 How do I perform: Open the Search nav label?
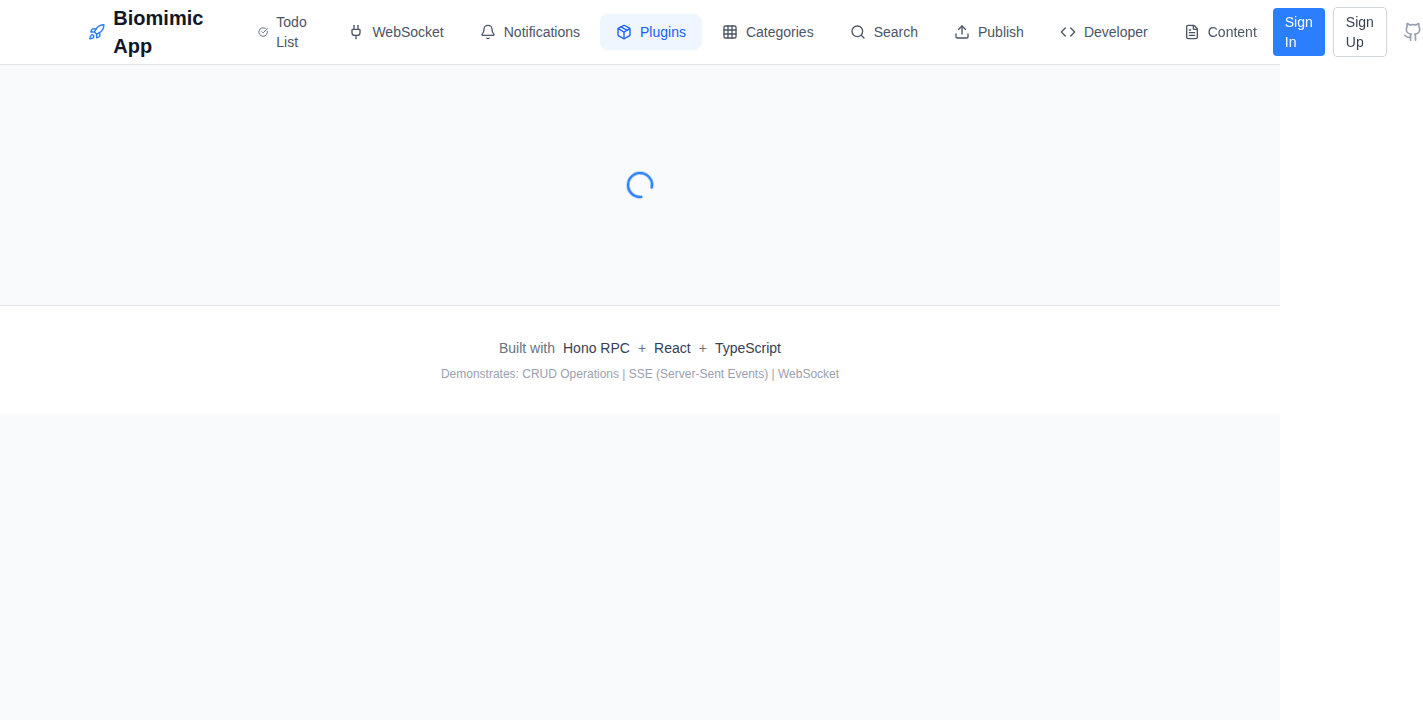pyautogui.click(x=896, y=32)
